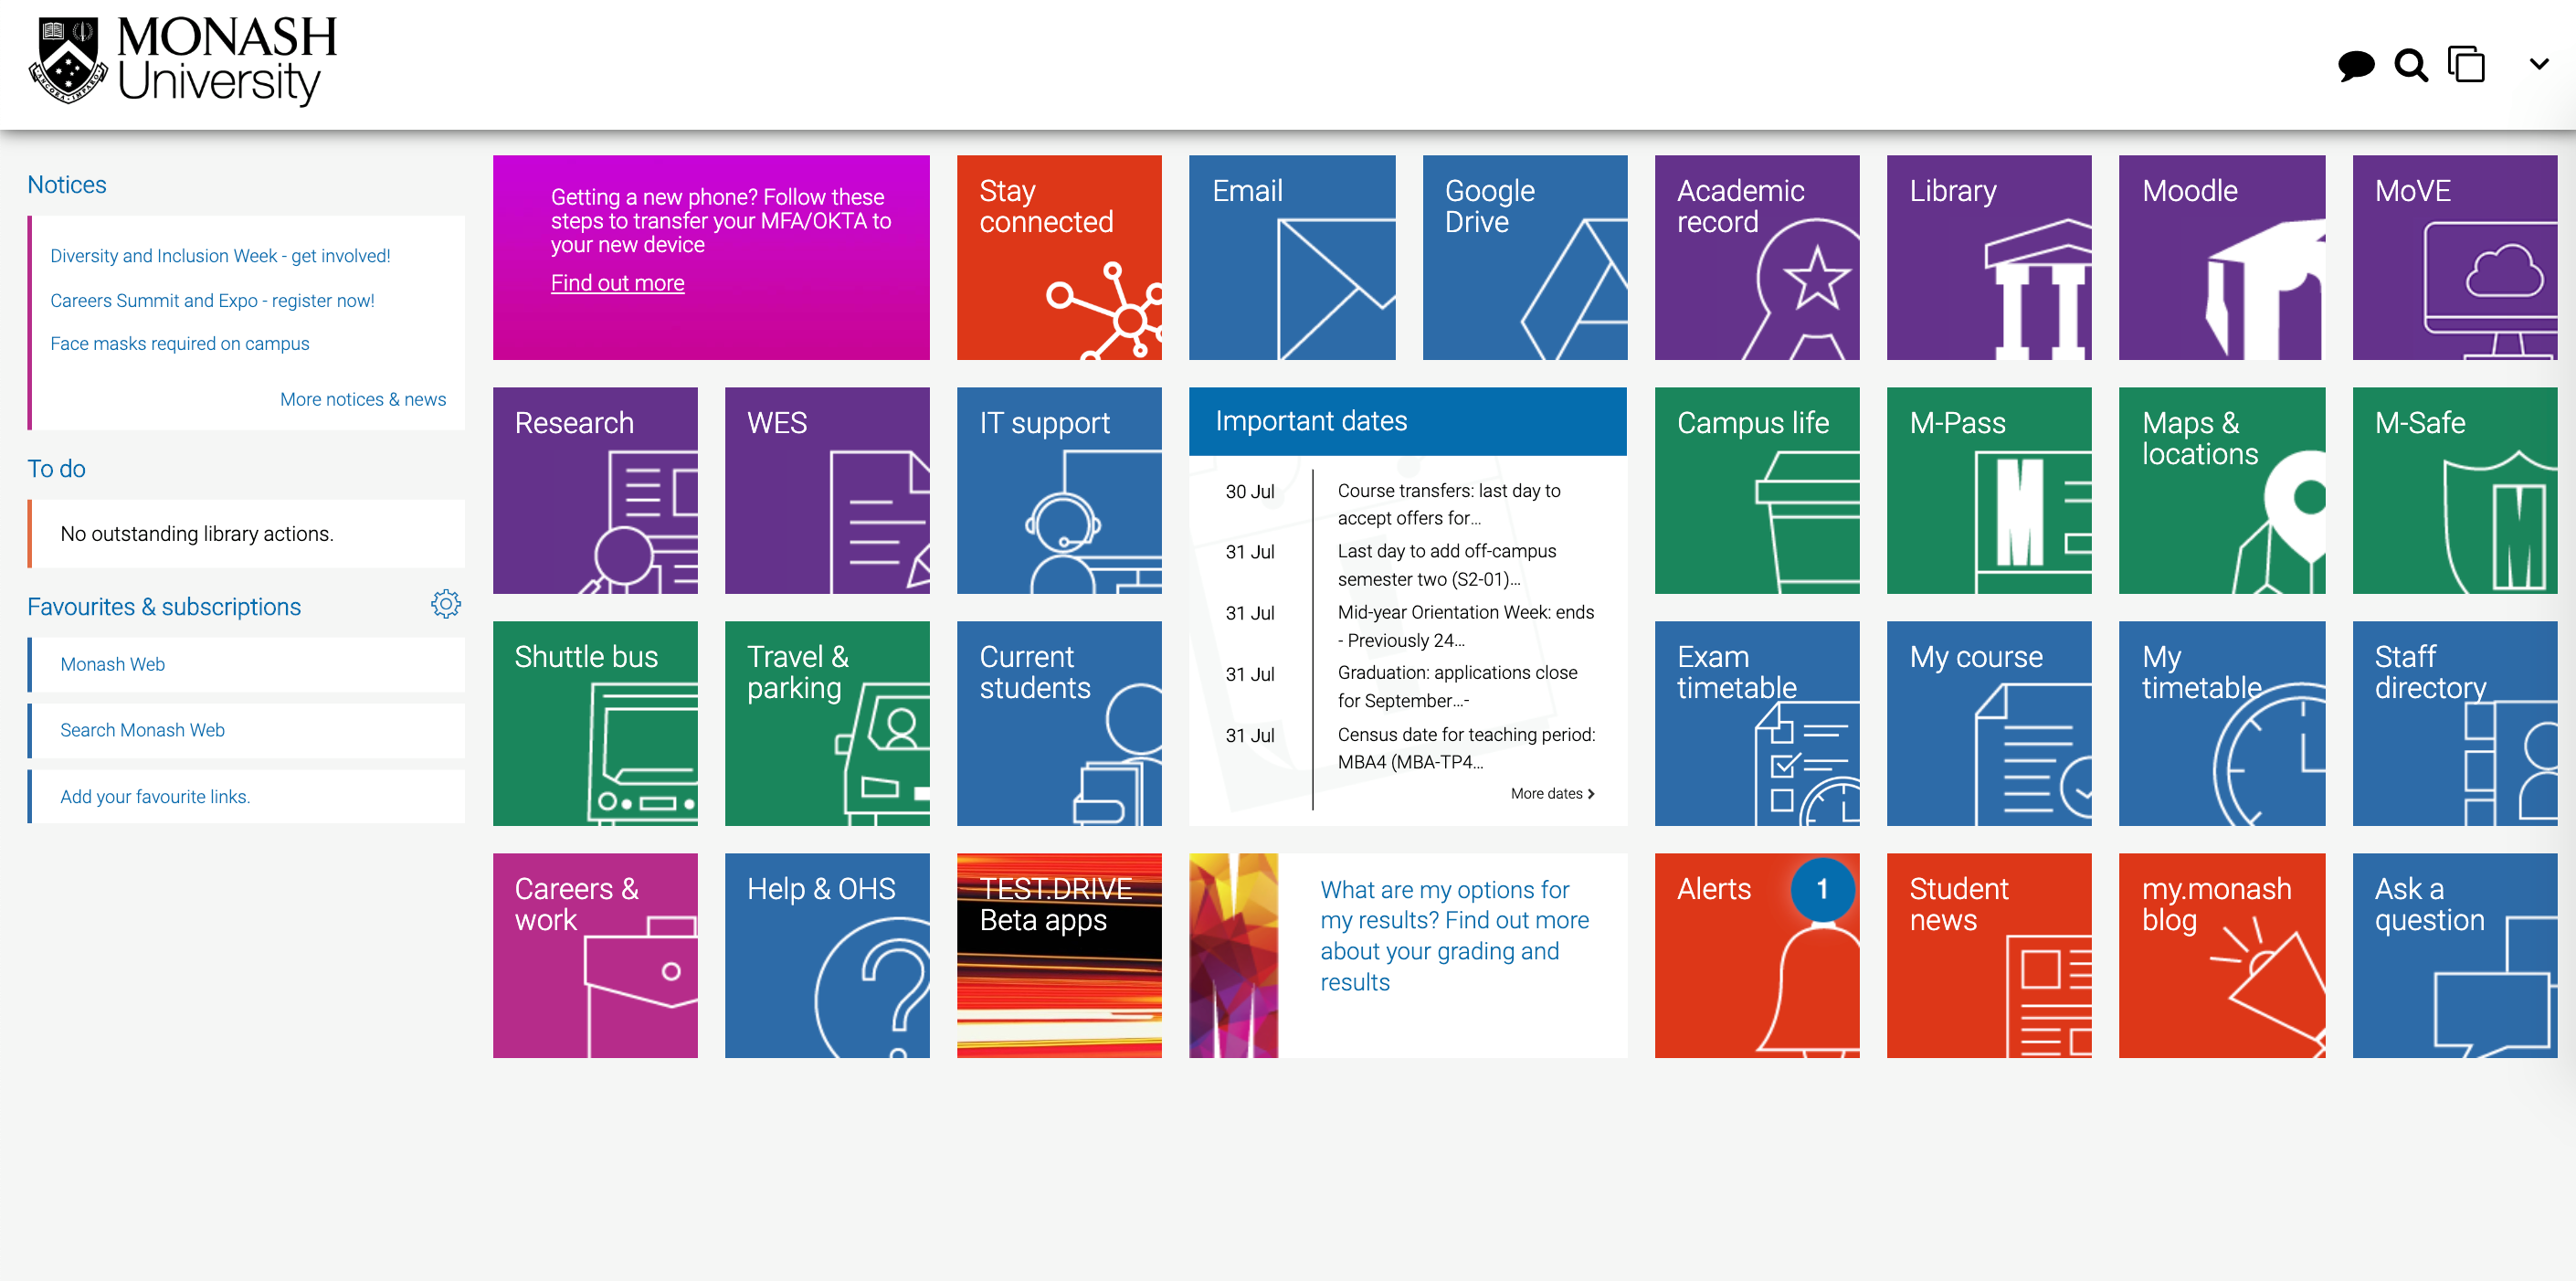This screenshot has width=2576, height=1281.
Task: Open Maps & locations tile
Action: coord(2222,490)
